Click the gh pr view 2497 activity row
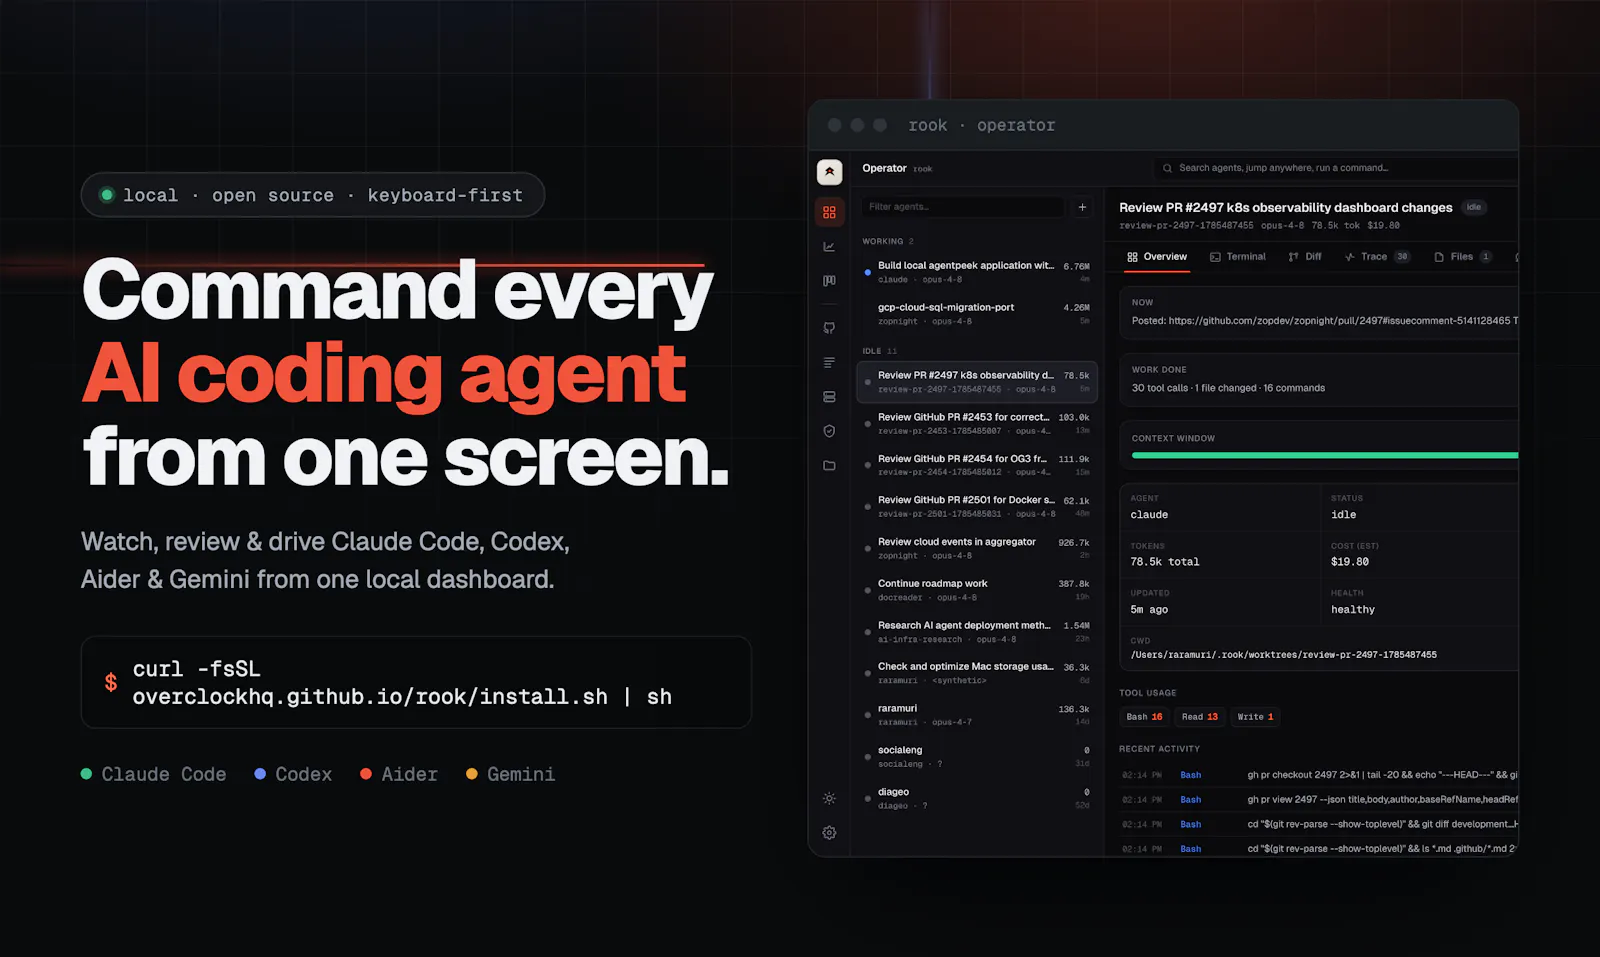This screenshot has width=1600, height=957. tap(1320, 800)
